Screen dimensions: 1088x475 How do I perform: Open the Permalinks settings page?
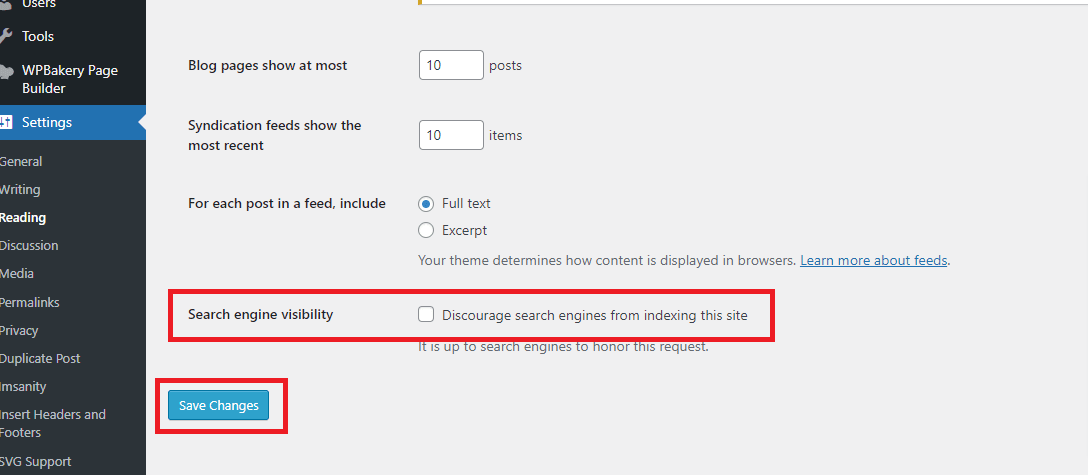[x=30, y=301]
